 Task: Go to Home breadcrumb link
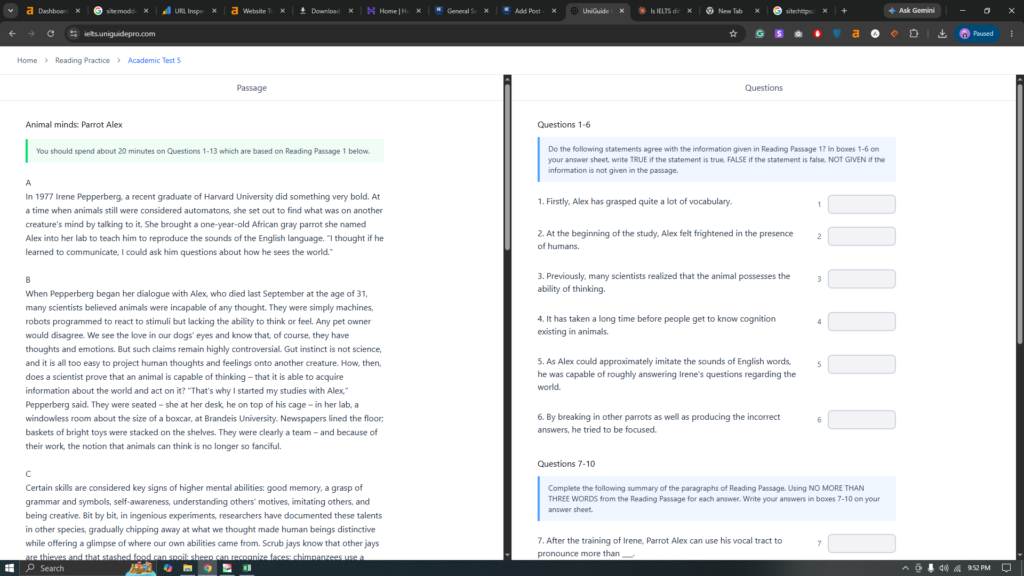[x=27, y=60]
